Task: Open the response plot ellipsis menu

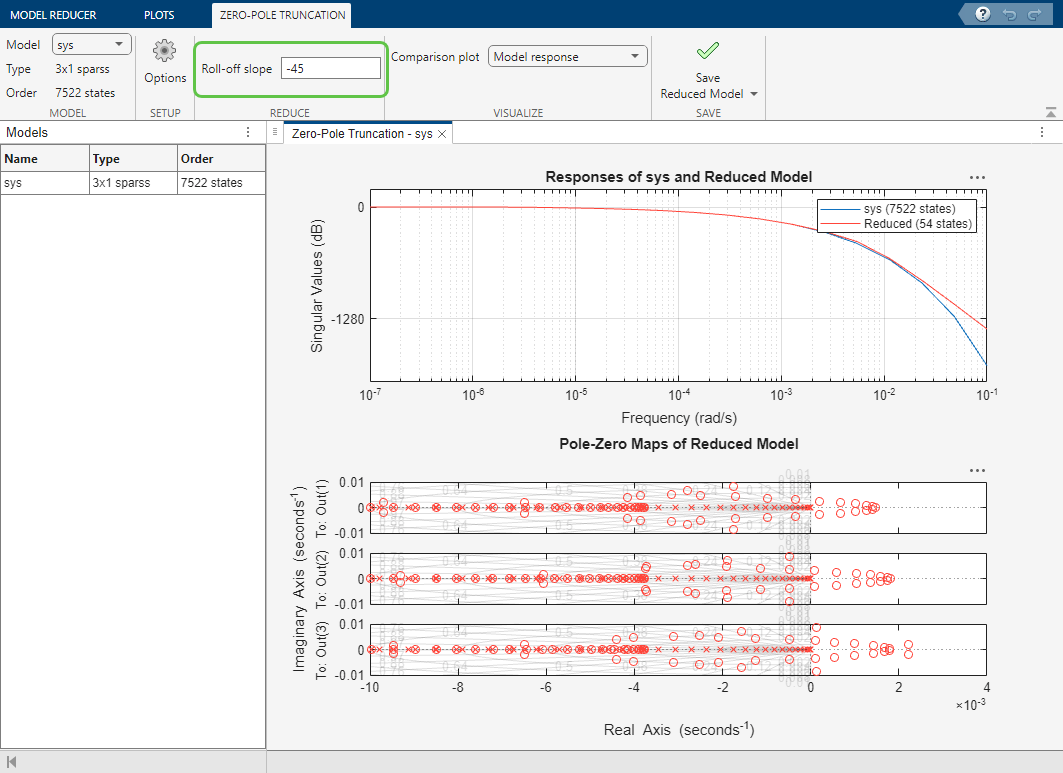Action: [x=977, y=177]
